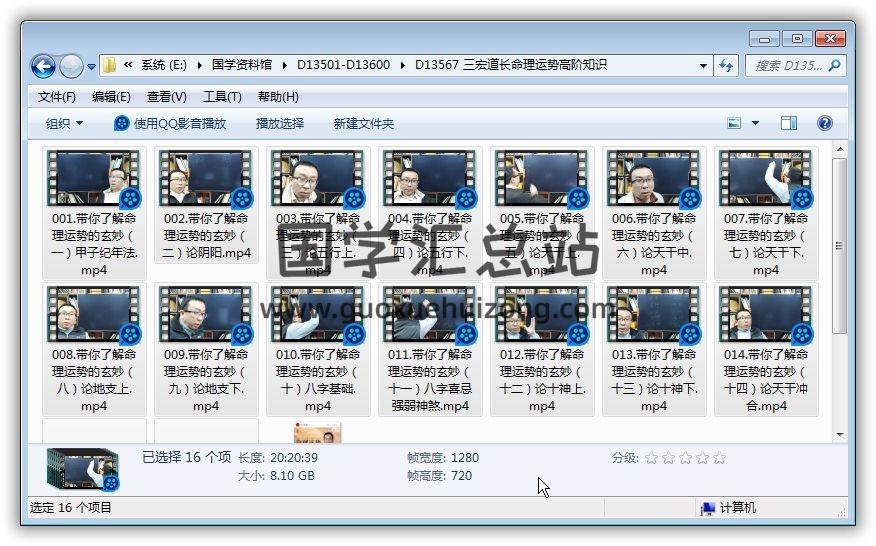Click the 播放选择 button
The width and height of the screenshot is (876, 546).
point(279,123)
